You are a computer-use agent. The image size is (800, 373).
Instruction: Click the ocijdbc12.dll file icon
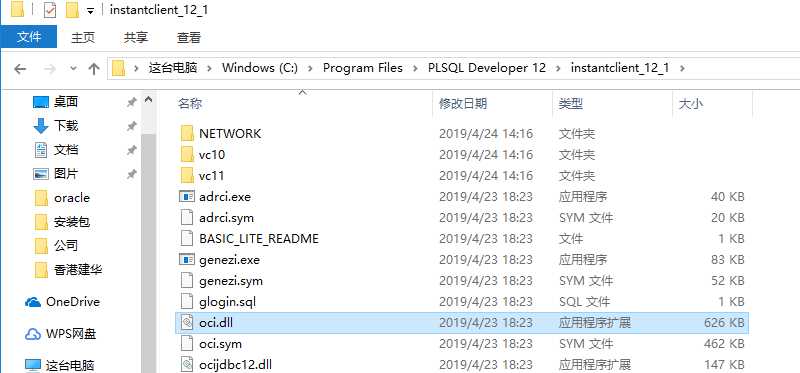[x=187, y=364]
